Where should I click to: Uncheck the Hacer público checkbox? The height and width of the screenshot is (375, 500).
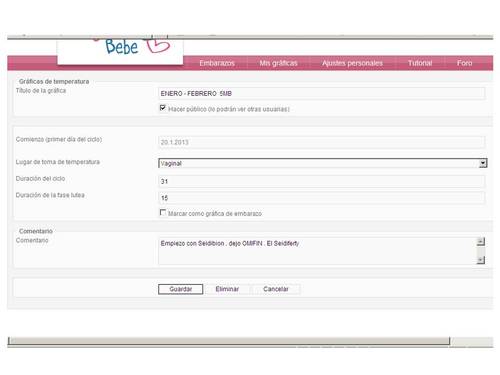click(x=163, y=108)
